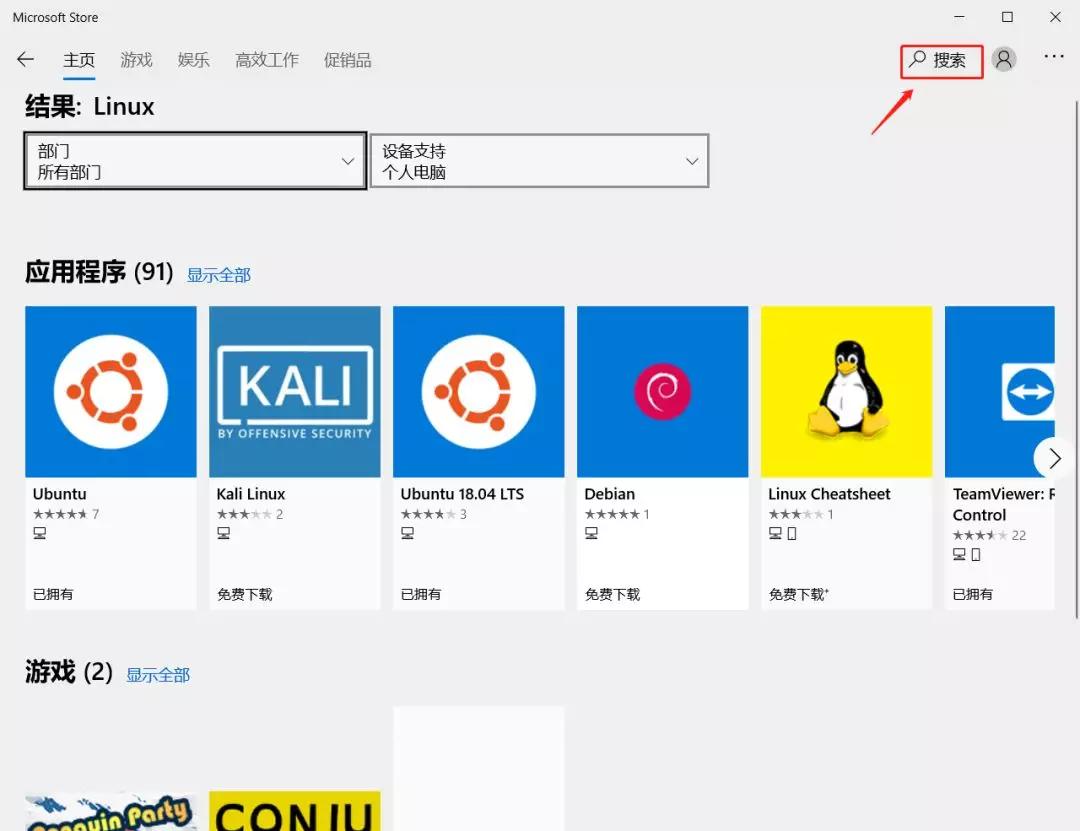The height and width of the screenshot is (831, 1080).
Task: Open the 部门 (department) dropdown
Action: tap(193, 160)
